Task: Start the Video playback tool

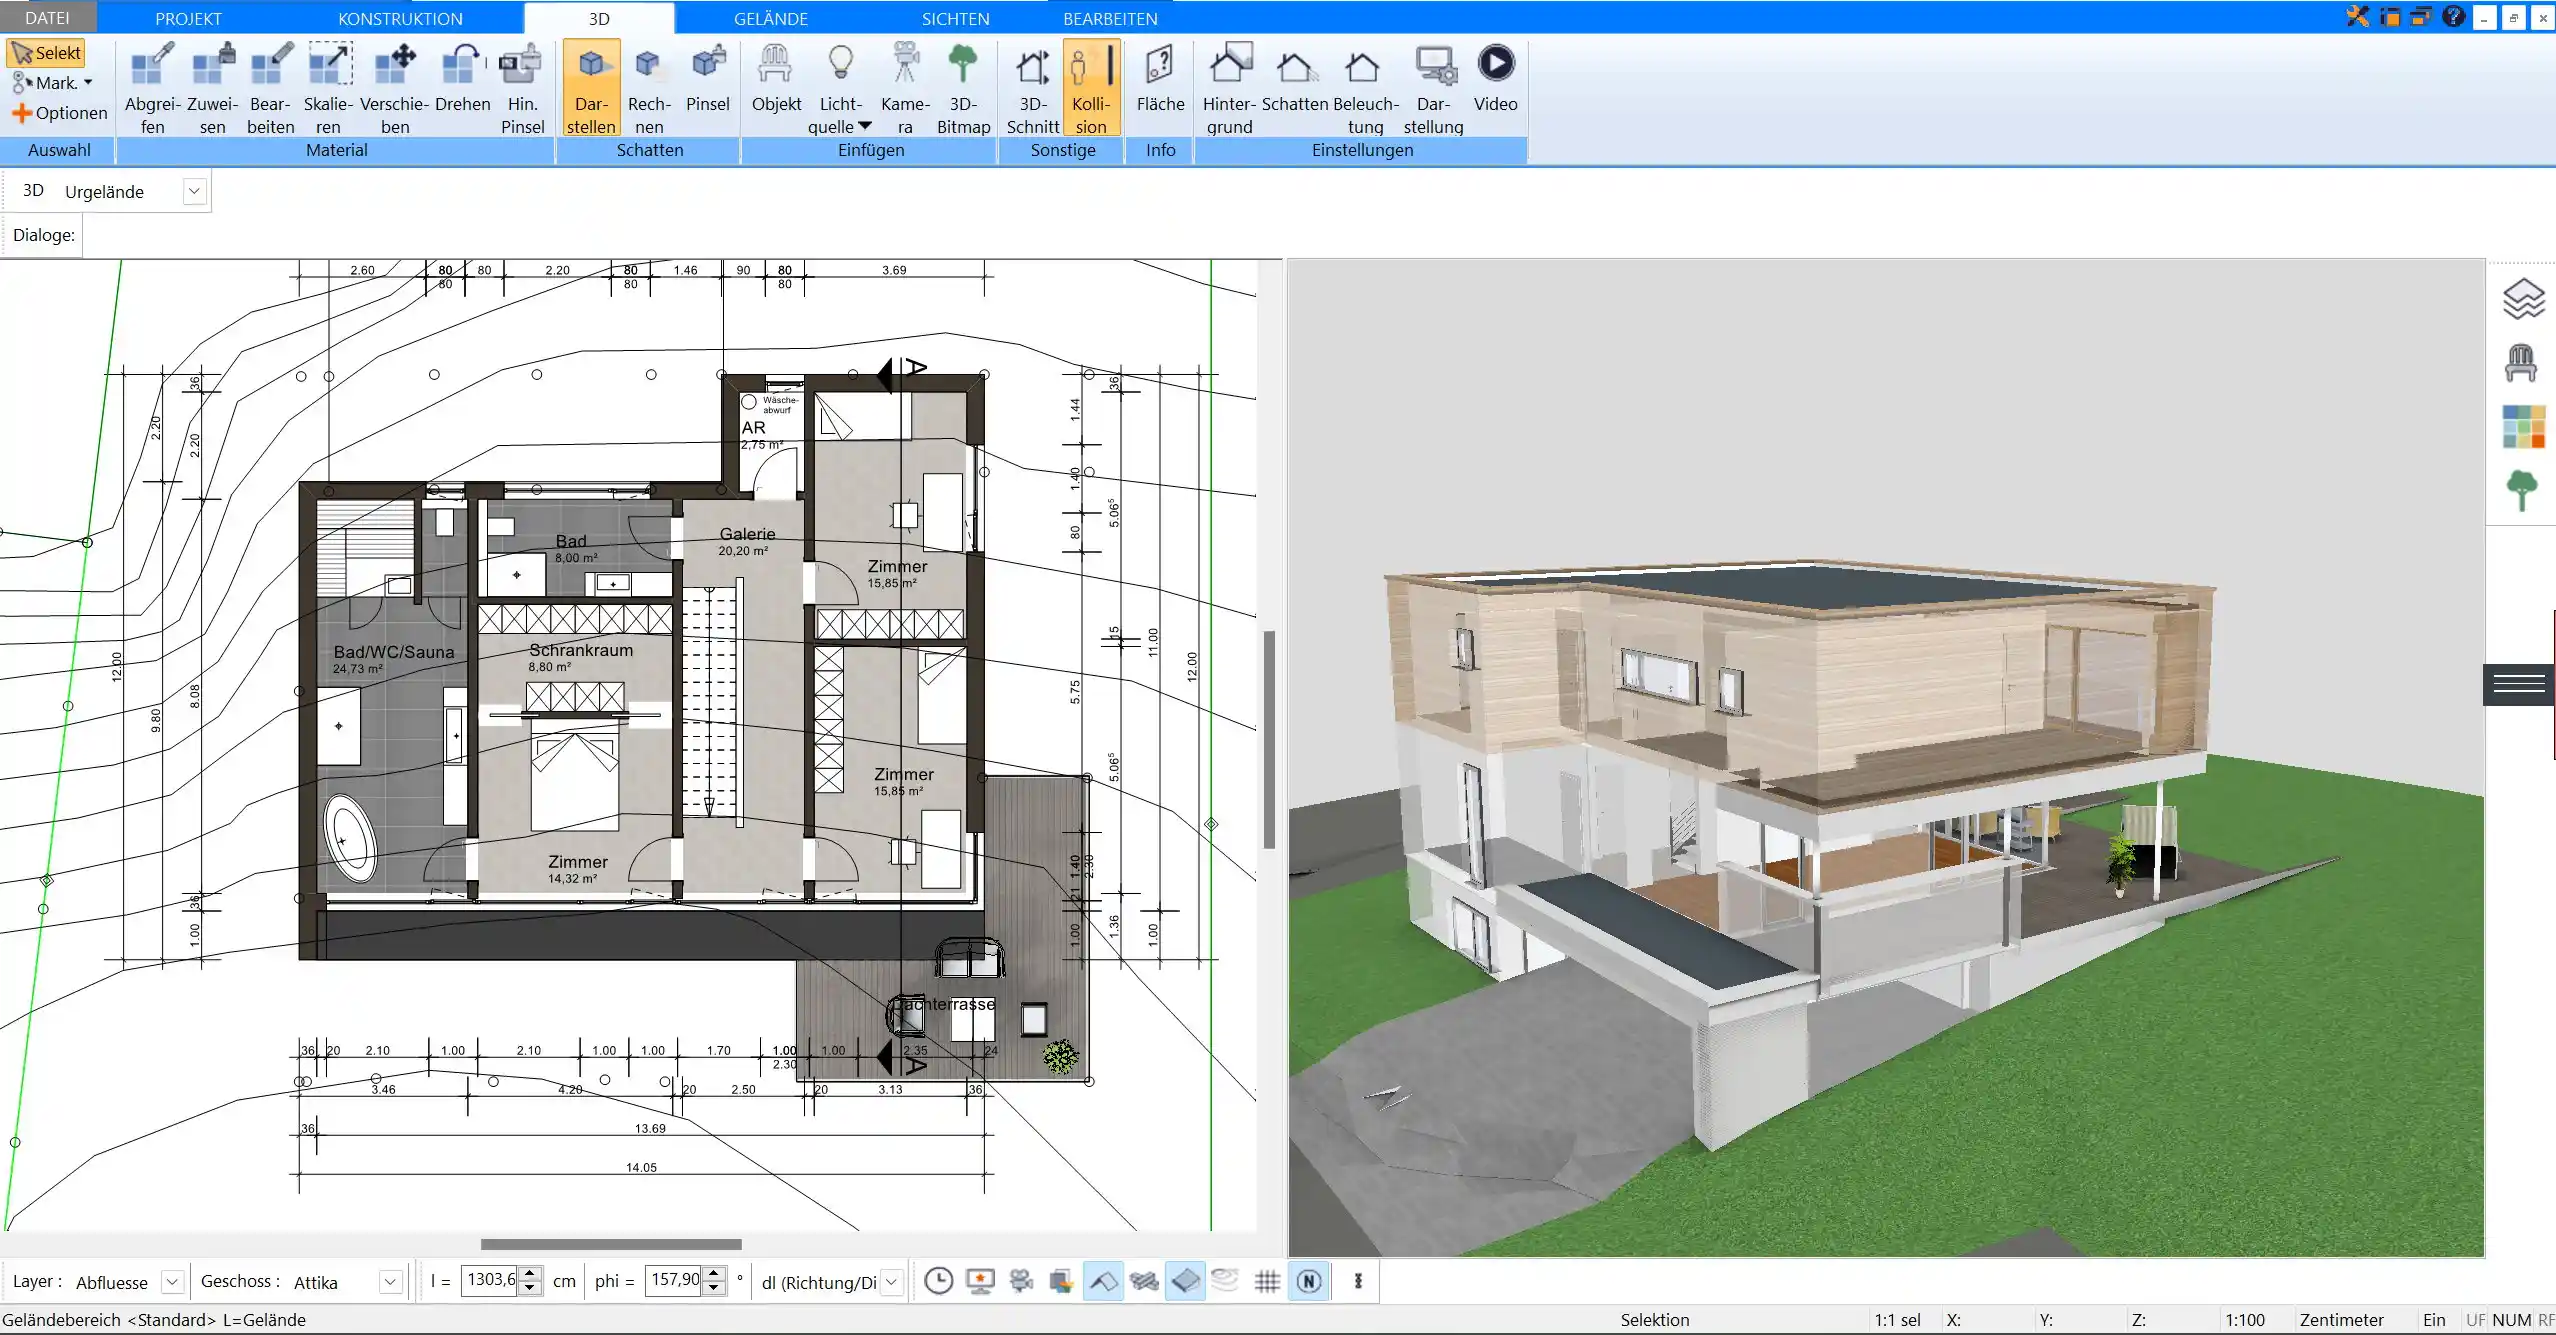Action: (x=1495, y=77)
